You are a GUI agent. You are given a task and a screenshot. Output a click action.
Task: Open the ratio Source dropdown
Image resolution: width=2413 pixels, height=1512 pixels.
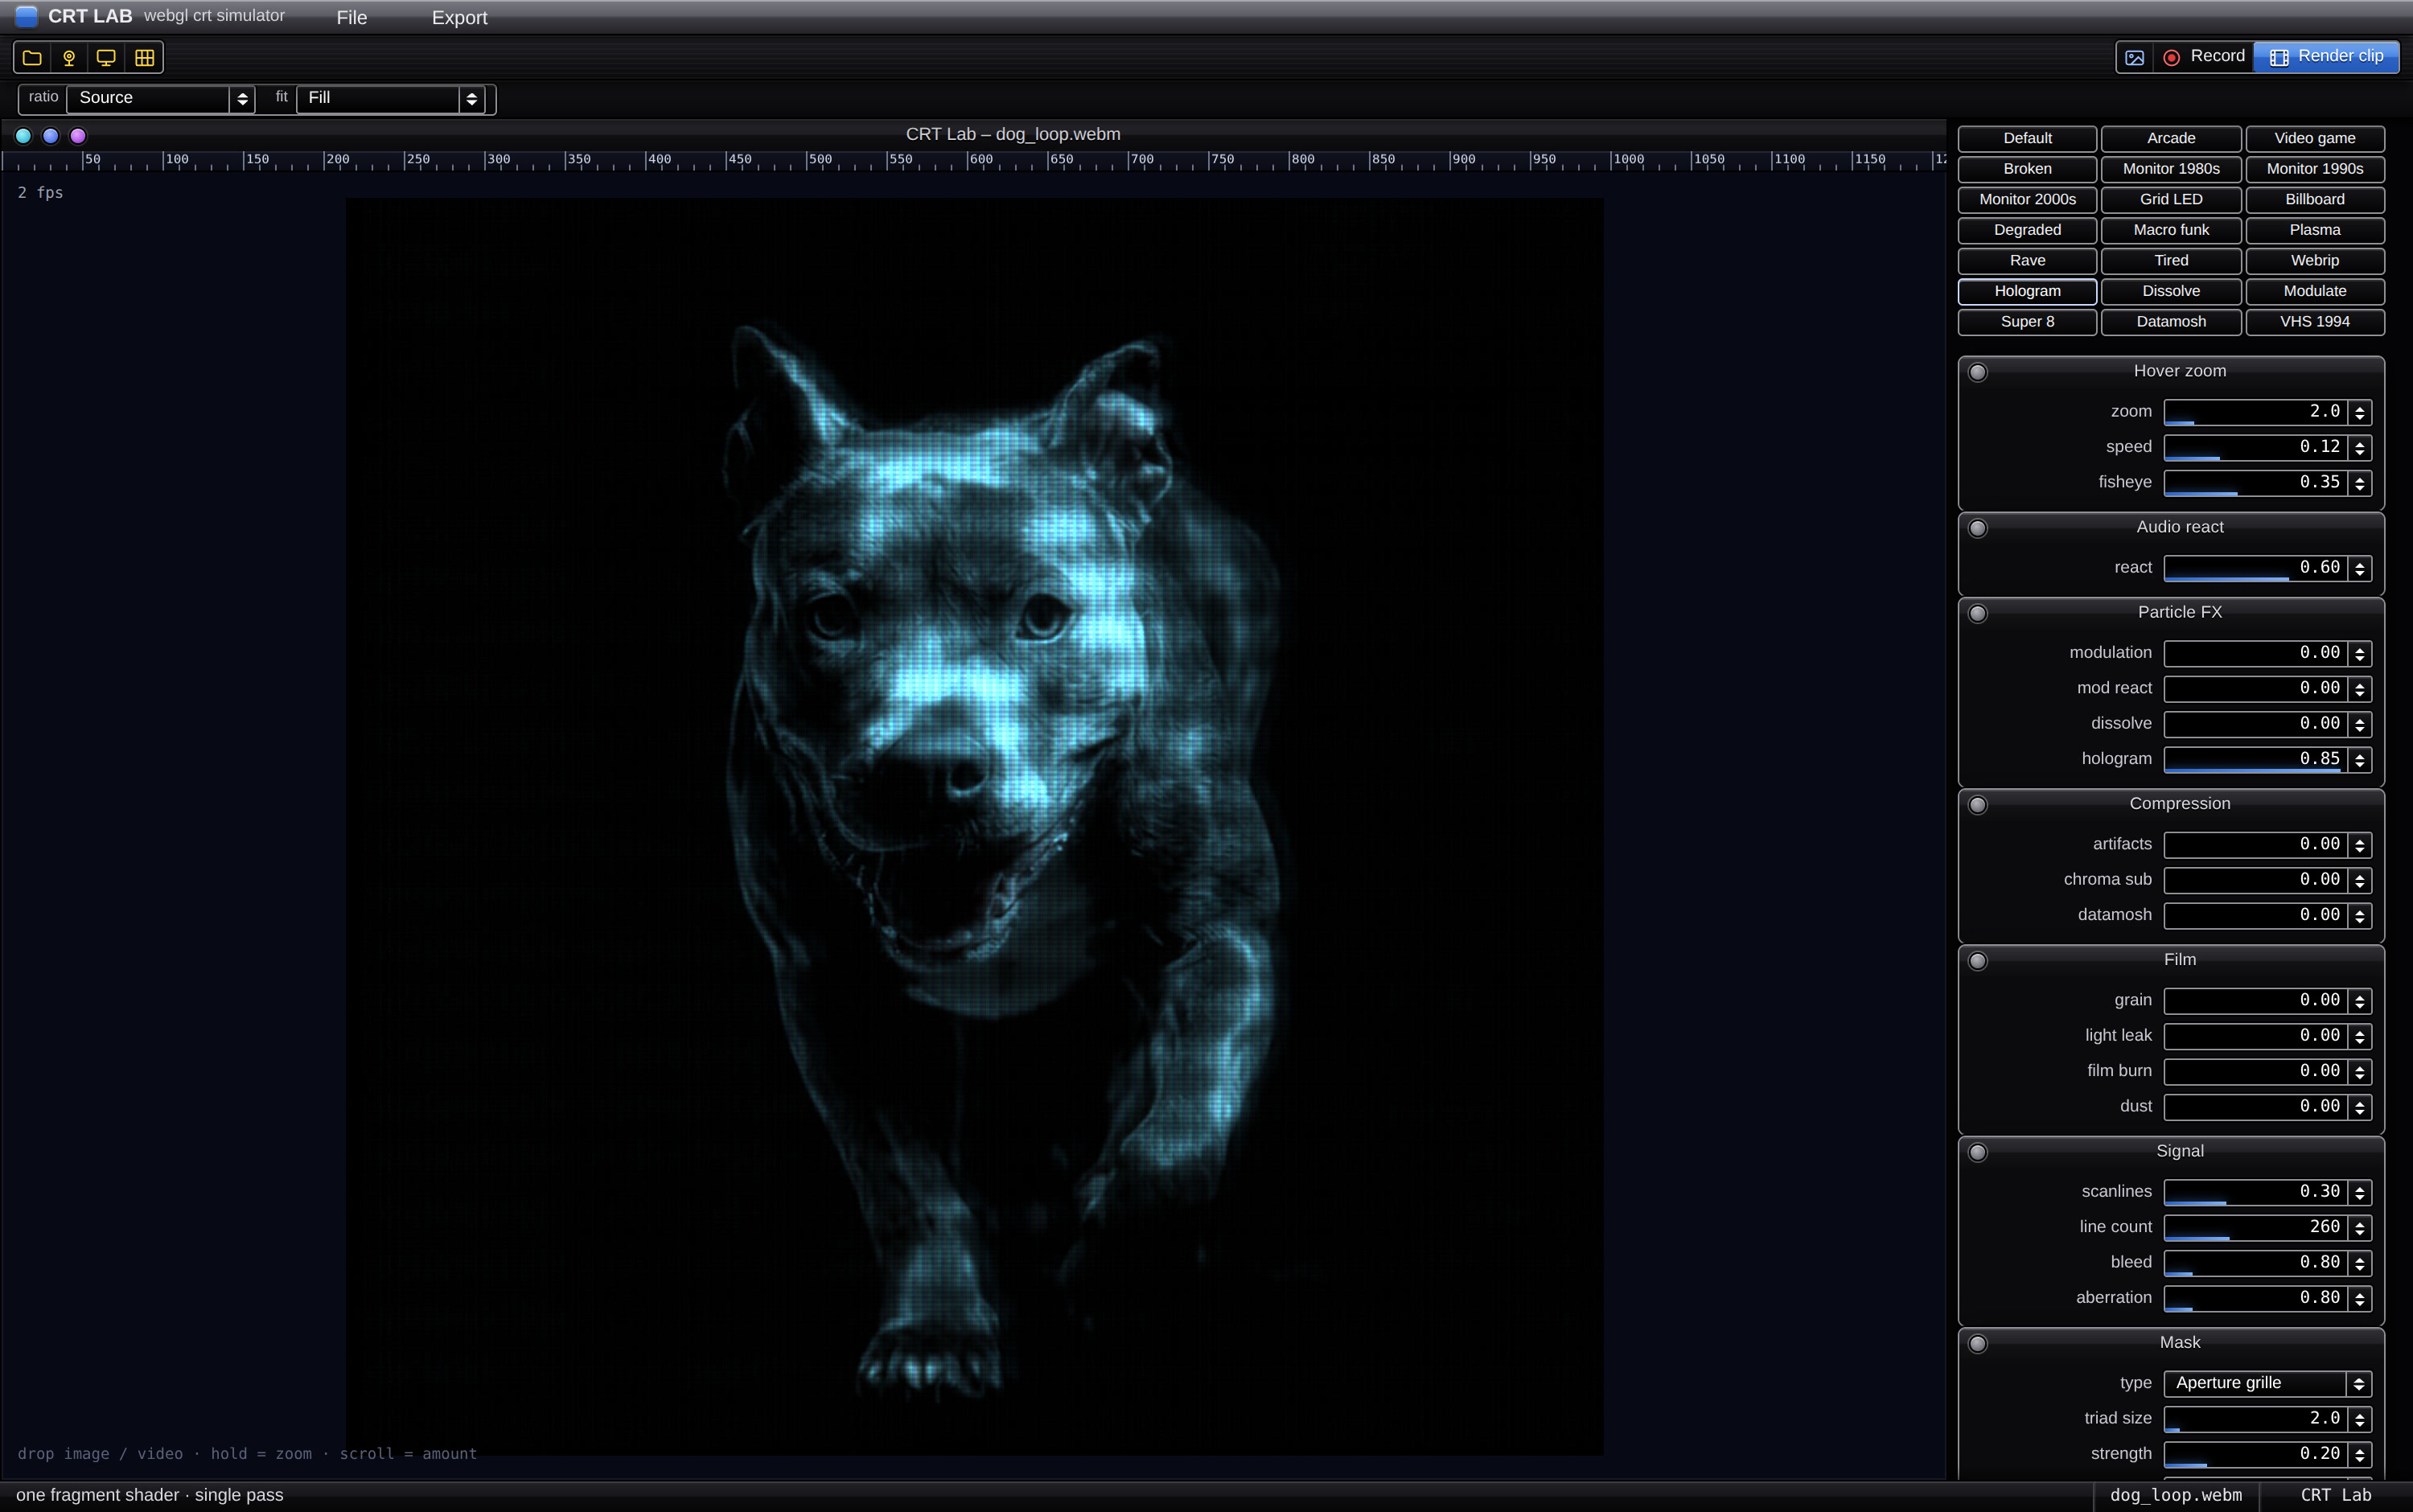(x=160, y=98)
